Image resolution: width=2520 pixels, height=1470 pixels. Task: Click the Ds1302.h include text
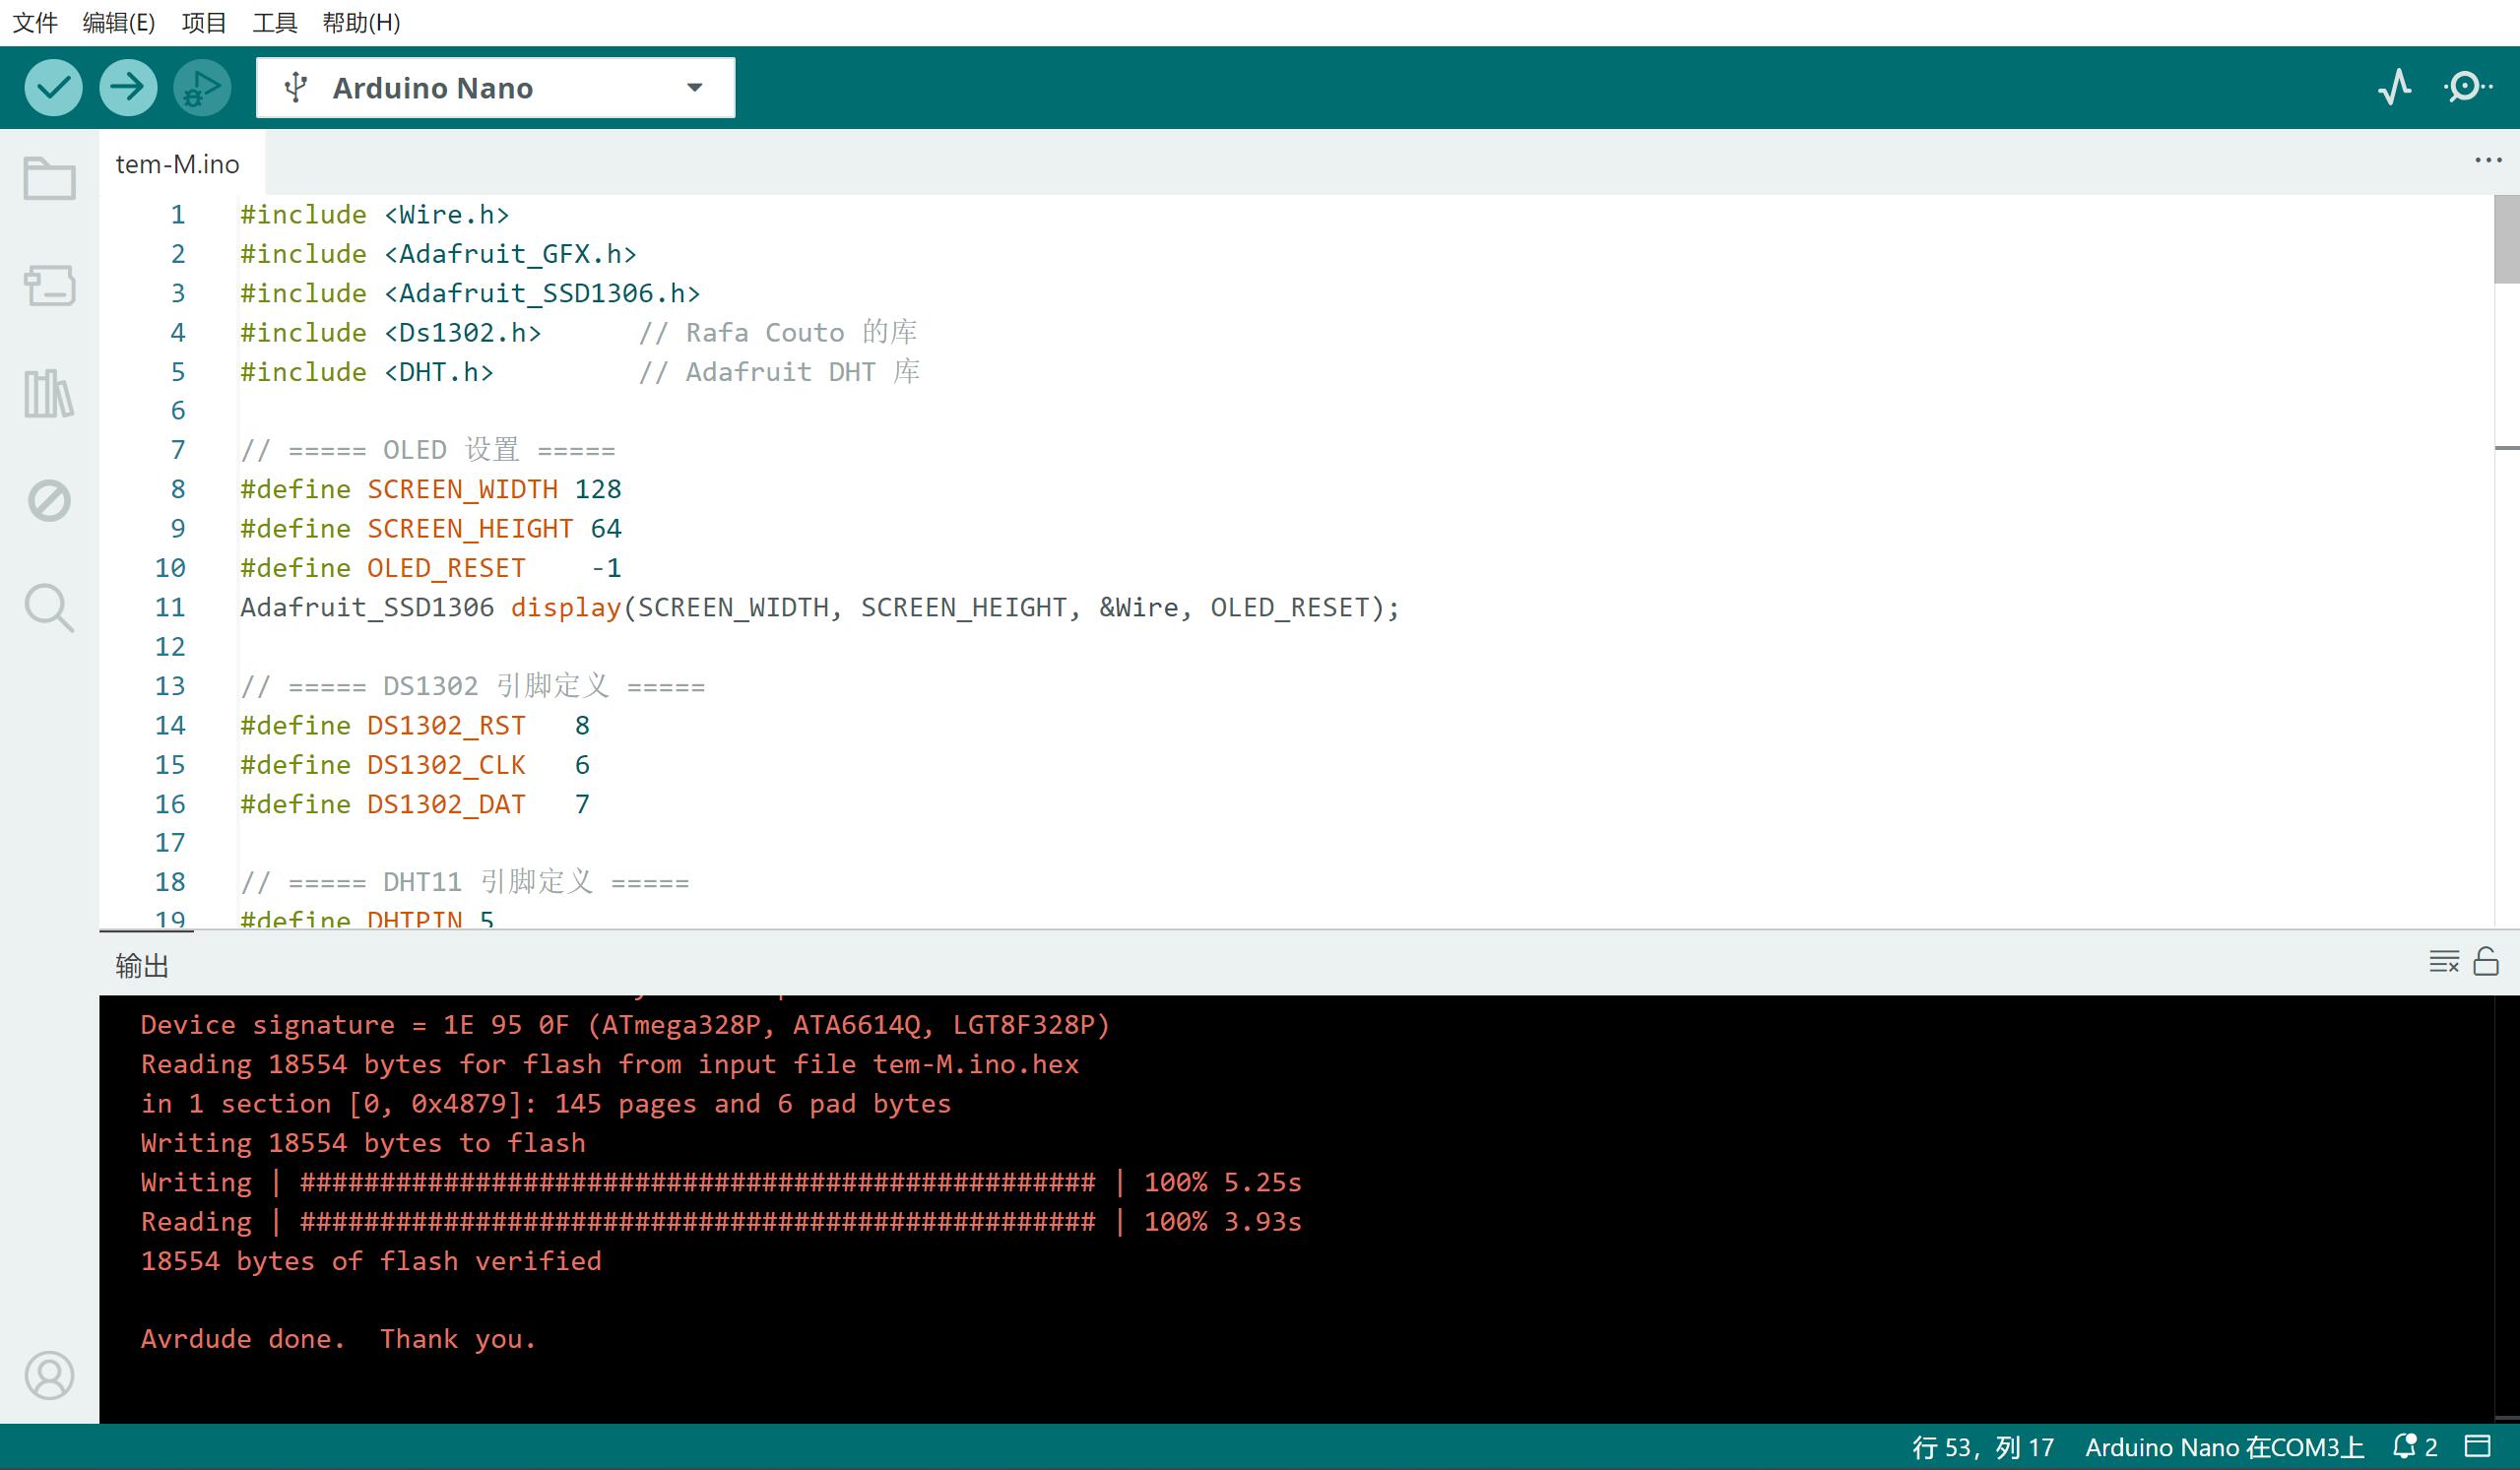pyautogui.click(x=462, y=332)
